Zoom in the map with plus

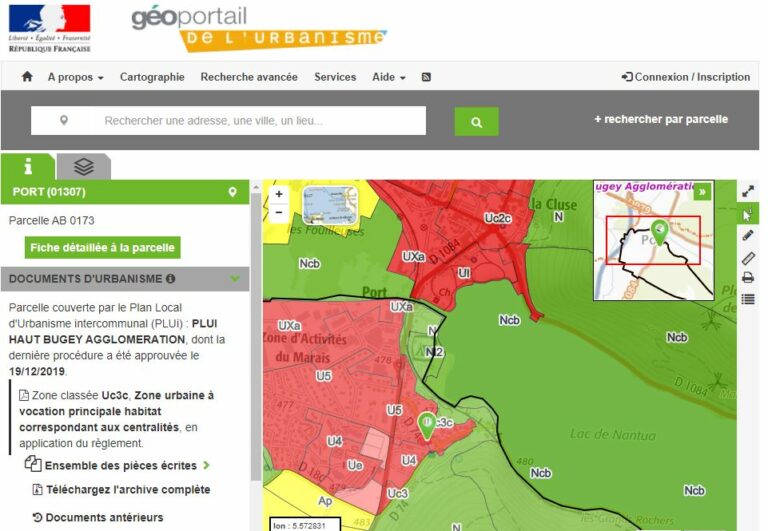pos(279,194)
